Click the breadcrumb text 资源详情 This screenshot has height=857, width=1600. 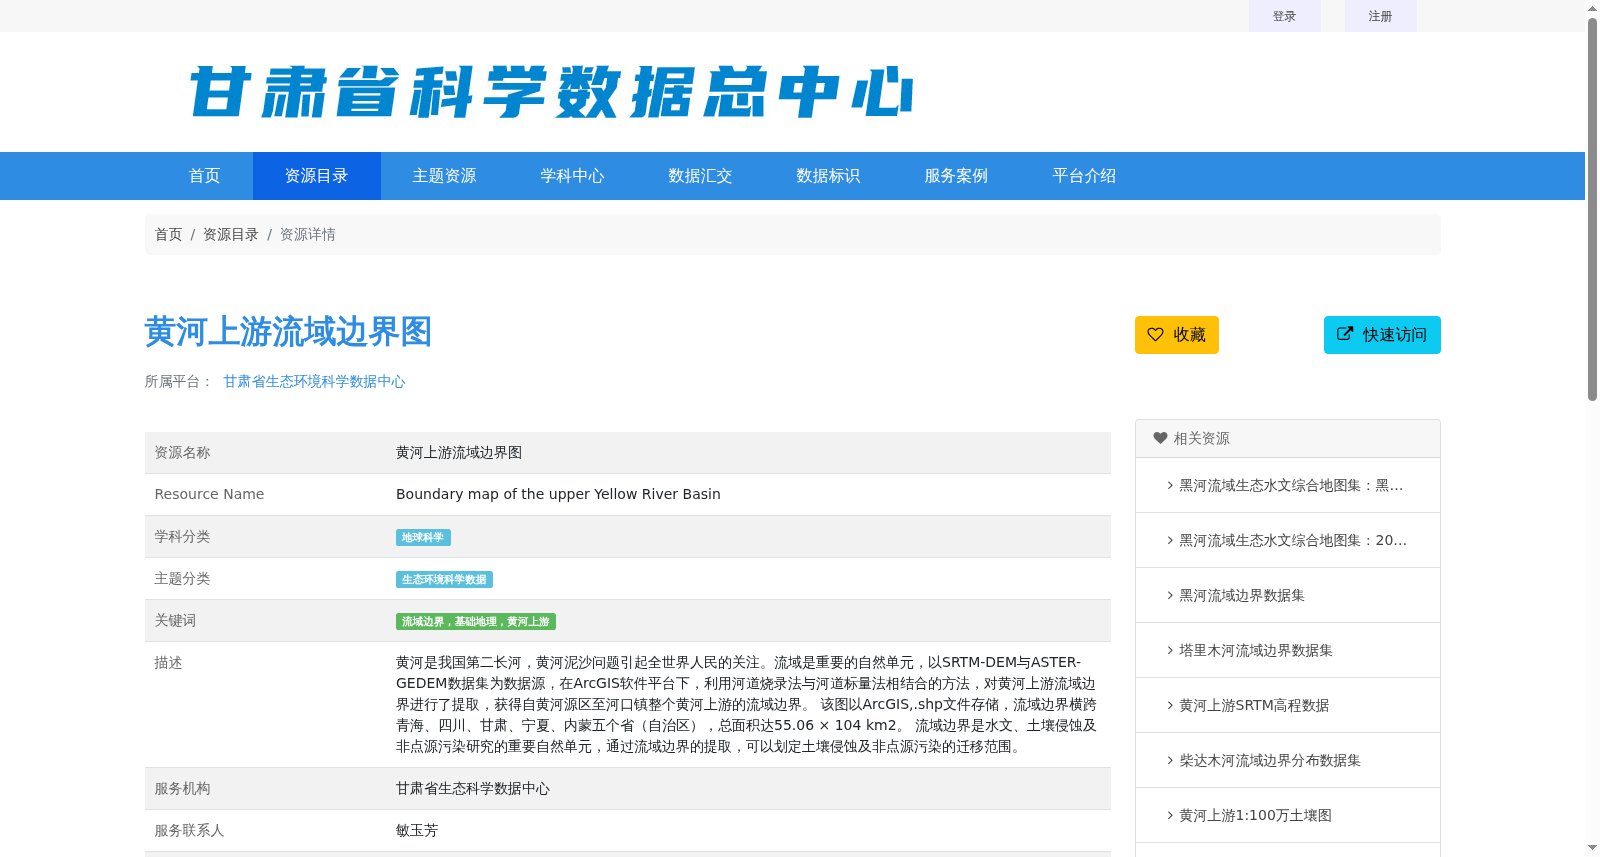(x=308, y=234)
